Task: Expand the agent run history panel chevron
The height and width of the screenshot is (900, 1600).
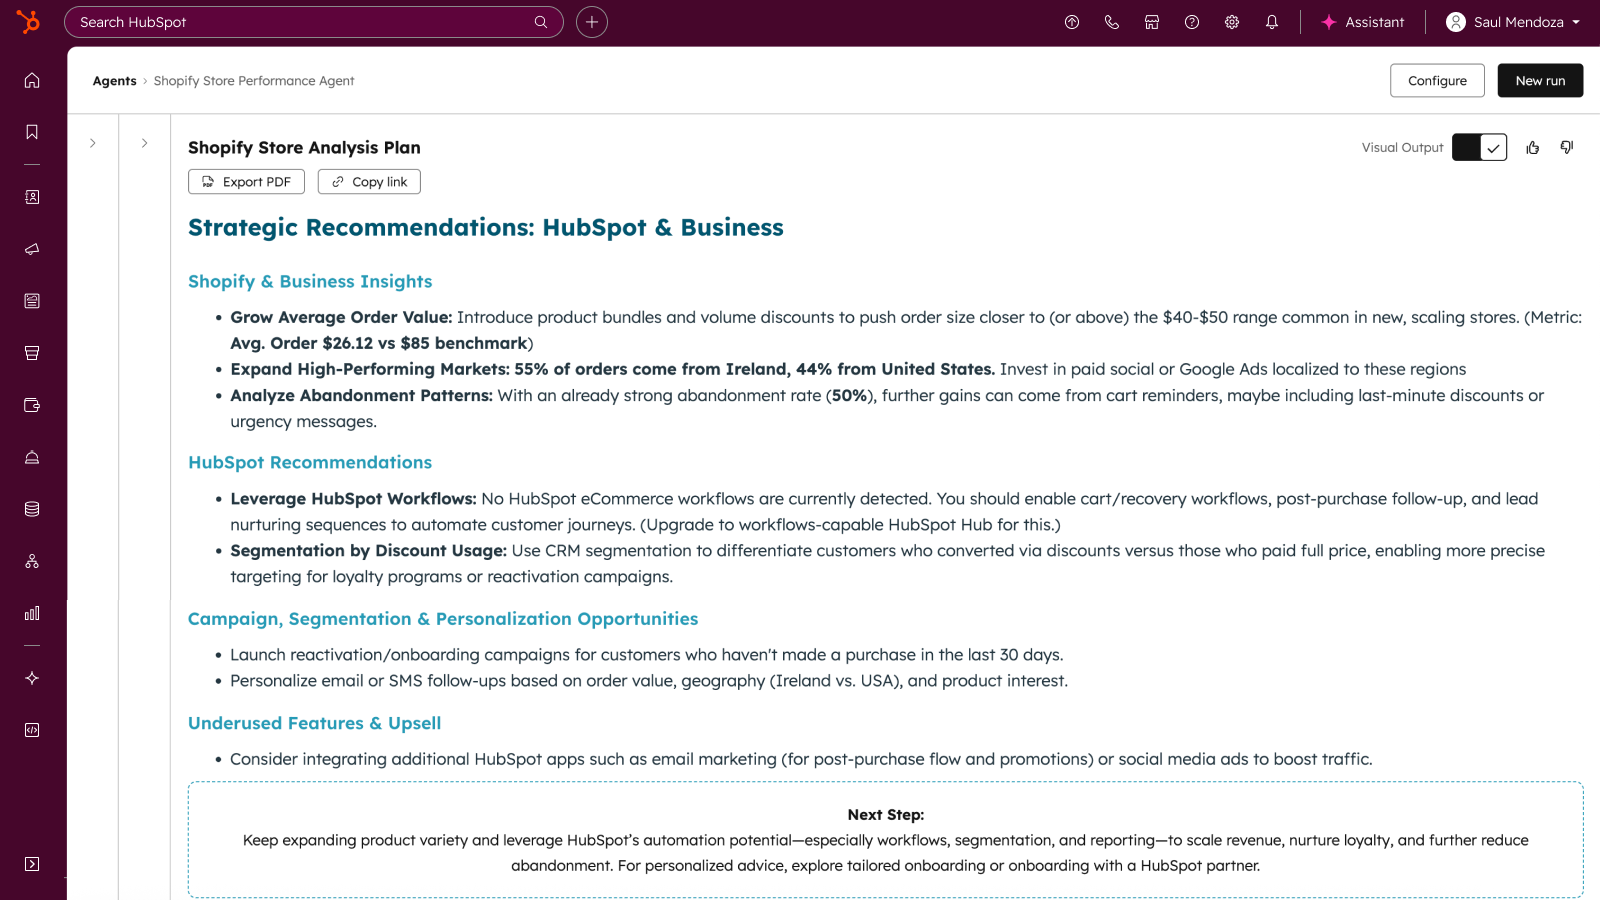Action: (144, 143)
